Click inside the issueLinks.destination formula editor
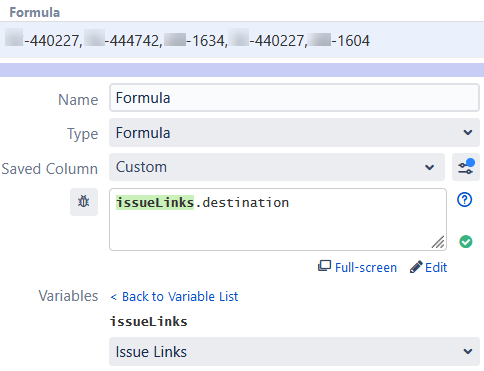This screenshot has height=371, width=484. pos(278,219)
